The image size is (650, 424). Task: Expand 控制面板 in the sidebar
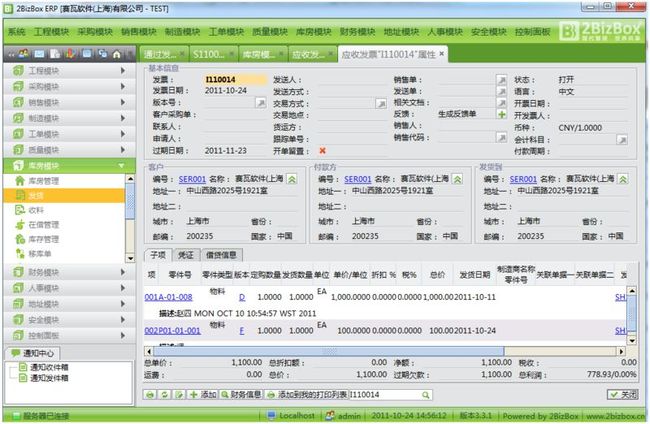coord(69,335)
